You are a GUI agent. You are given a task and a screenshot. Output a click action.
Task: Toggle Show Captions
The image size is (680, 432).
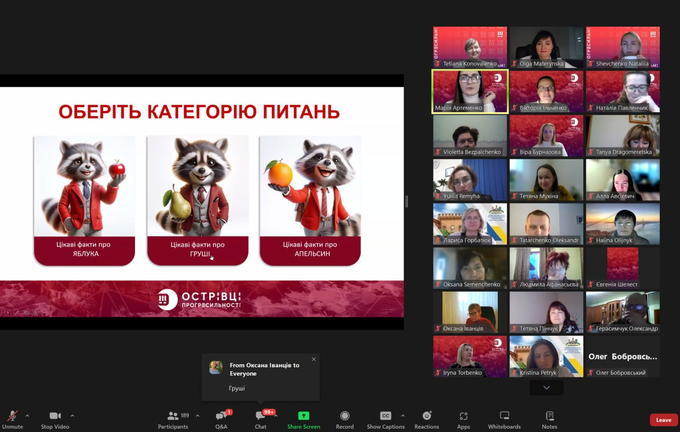(x=385, y=417)
